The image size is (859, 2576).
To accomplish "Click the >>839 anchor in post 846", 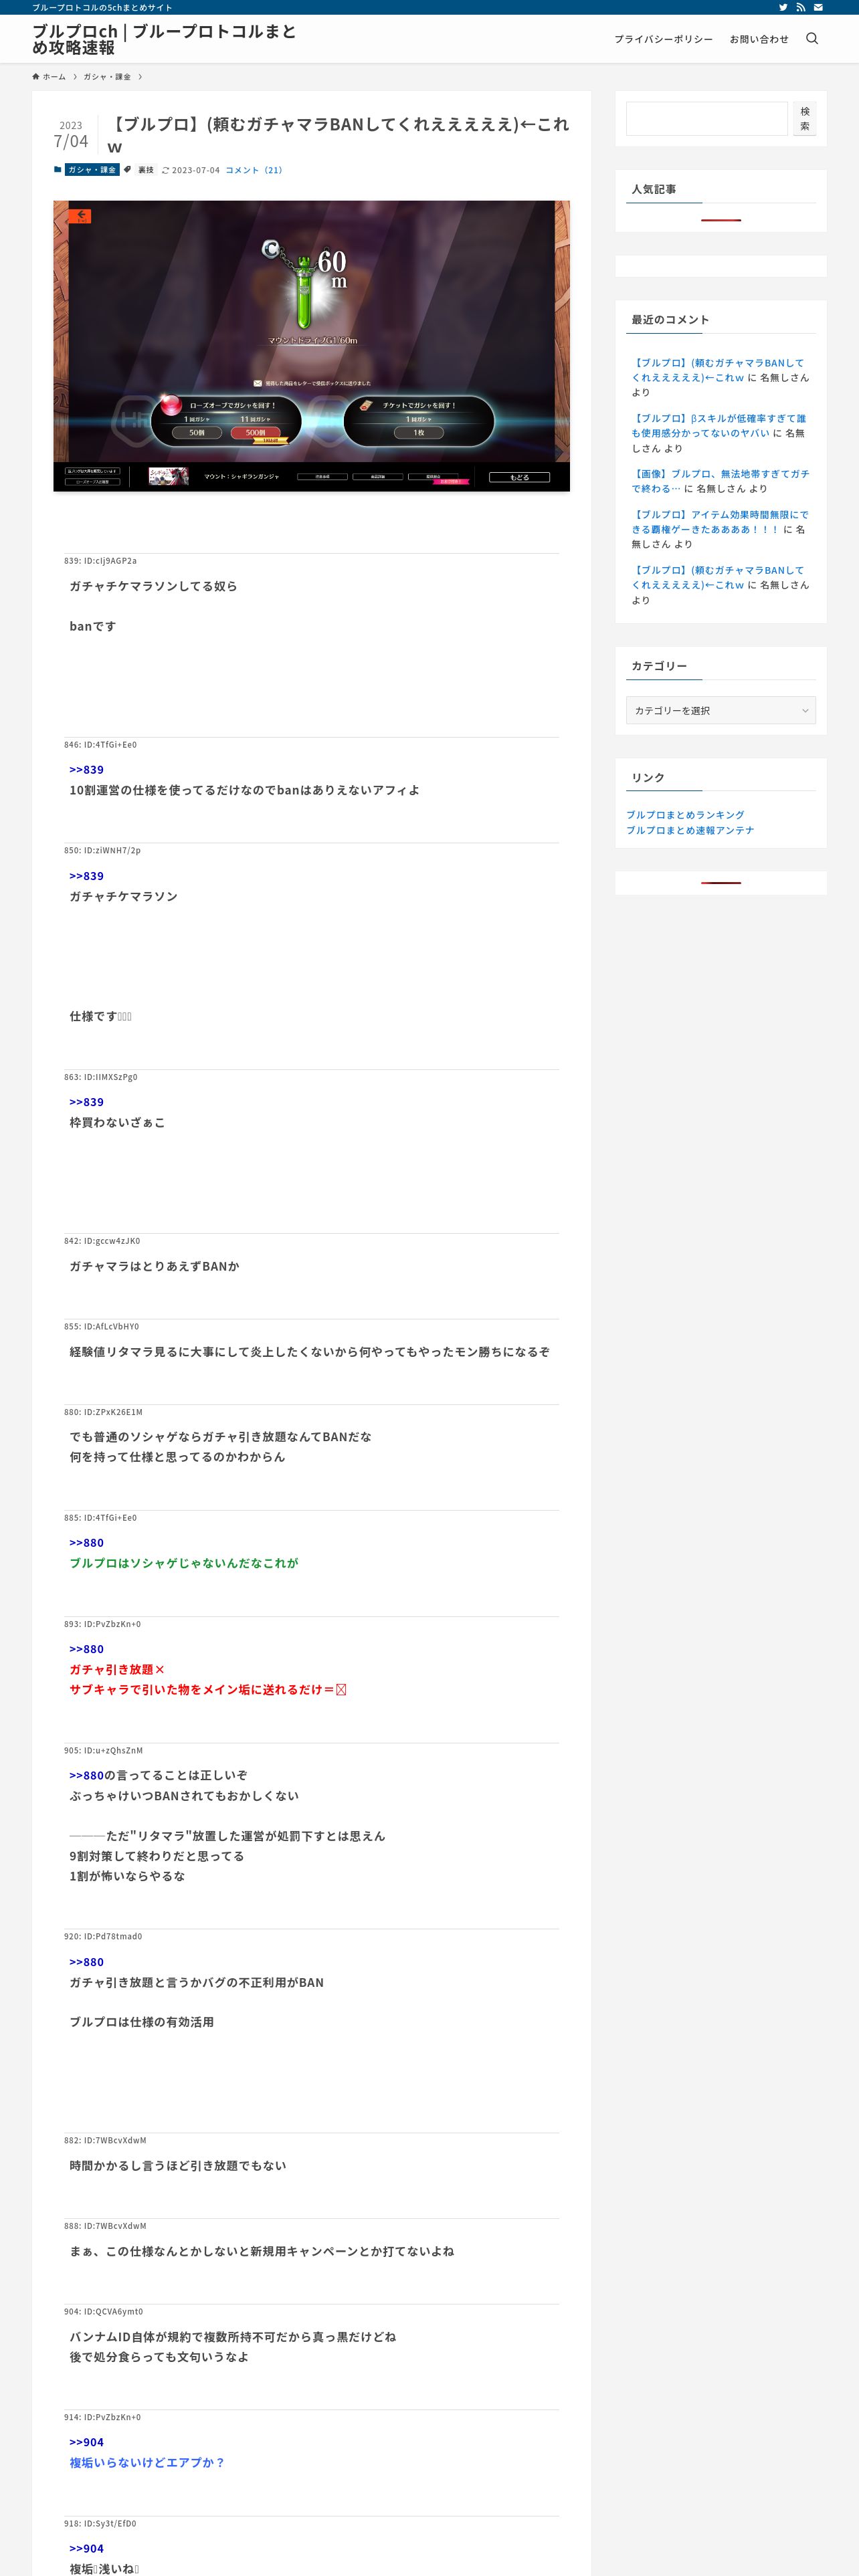I will click(x=86, y=770).
